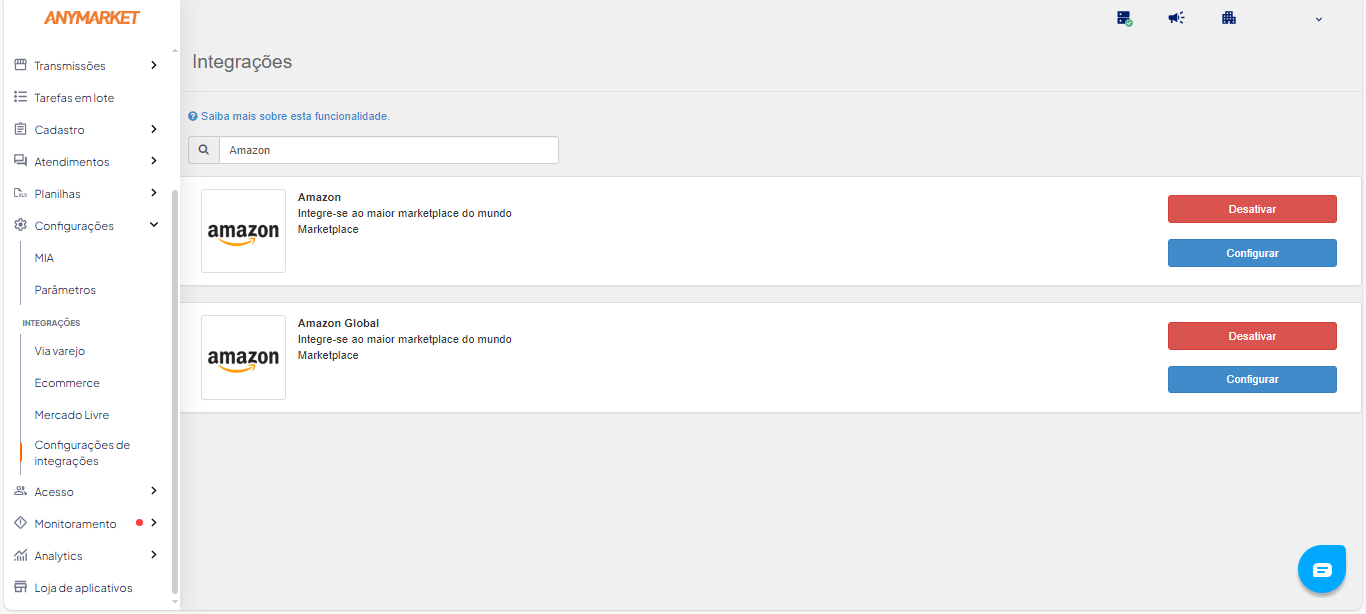Expand the account dropdown chevron in header

[x=1319, y=19]
